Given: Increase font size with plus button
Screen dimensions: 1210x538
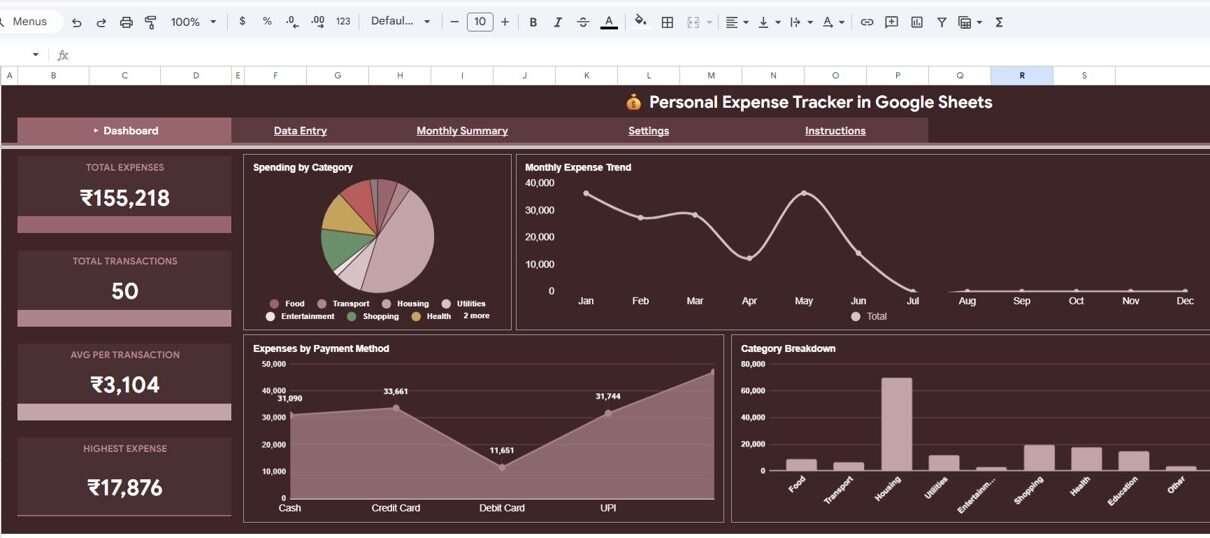Looking at the screenshot, I should [505, 22].
